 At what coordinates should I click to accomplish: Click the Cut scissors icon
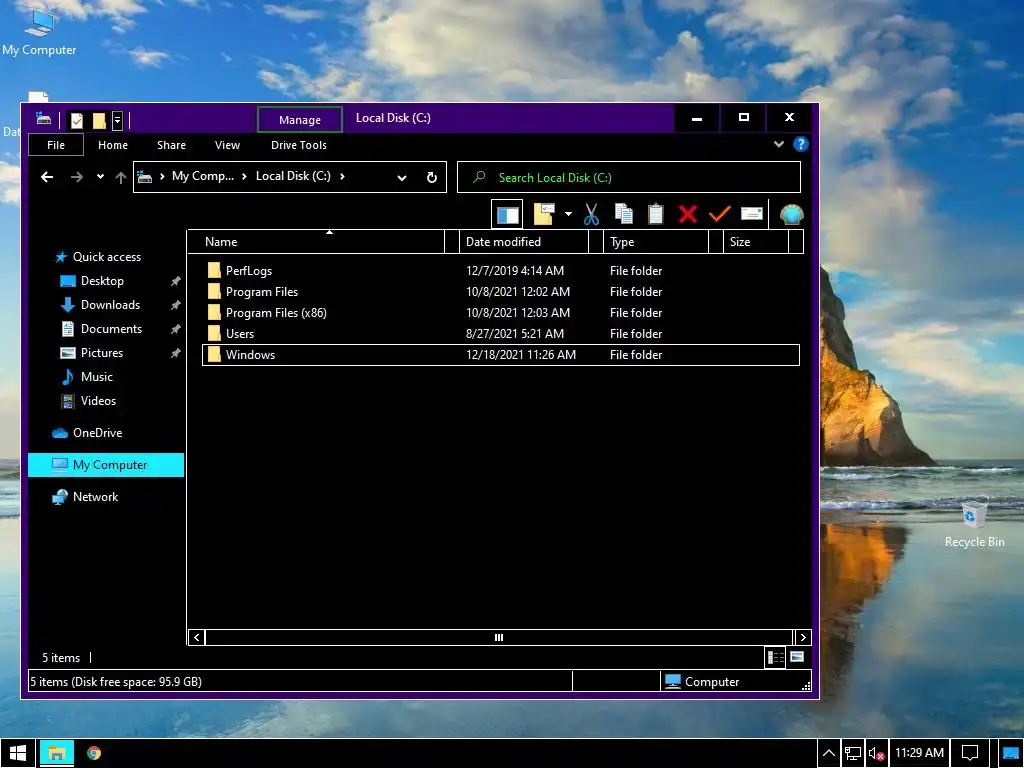click(x=591, y=214)
